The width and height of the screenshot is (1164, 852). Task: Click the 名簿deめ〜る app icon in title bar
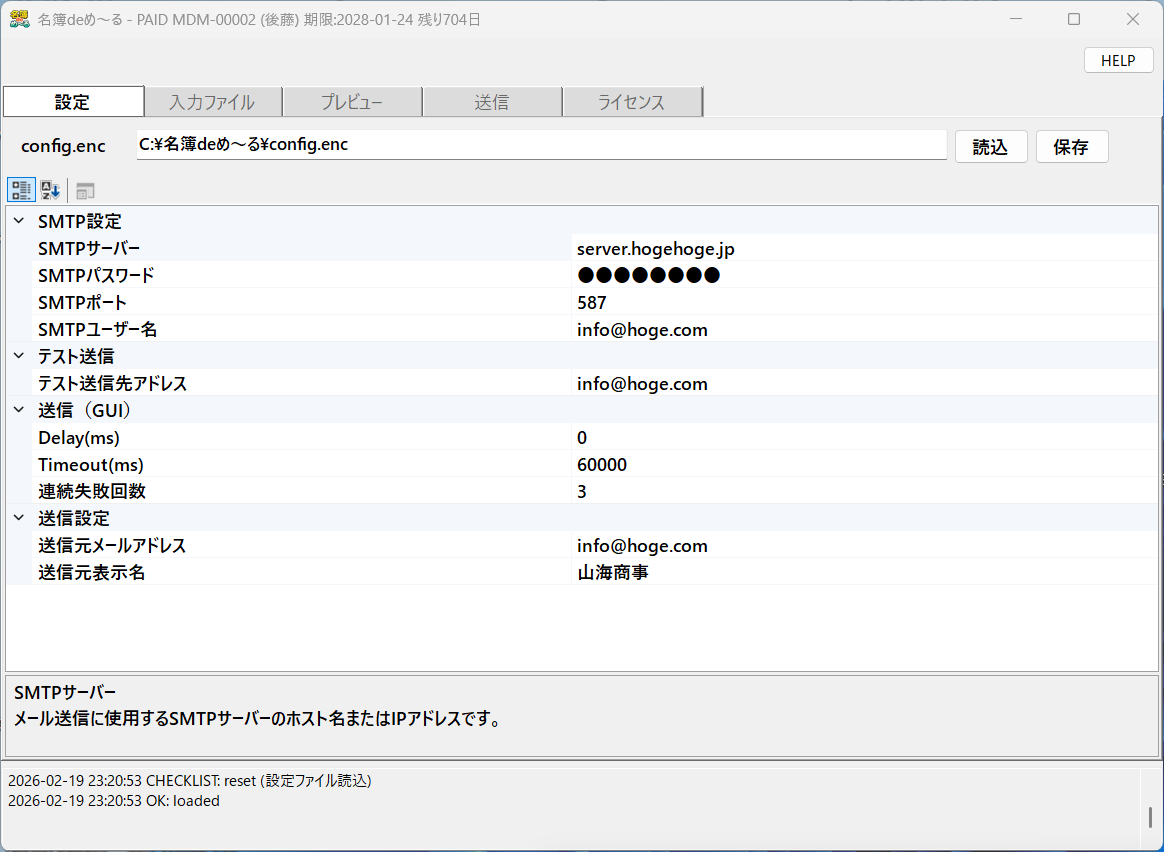point(19,19)
